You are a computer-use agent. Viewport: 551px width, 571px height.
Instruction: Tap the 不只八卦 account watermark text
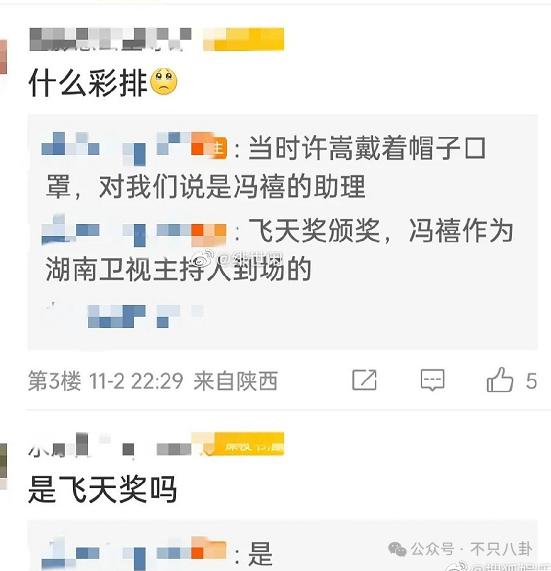coord(501,549)
